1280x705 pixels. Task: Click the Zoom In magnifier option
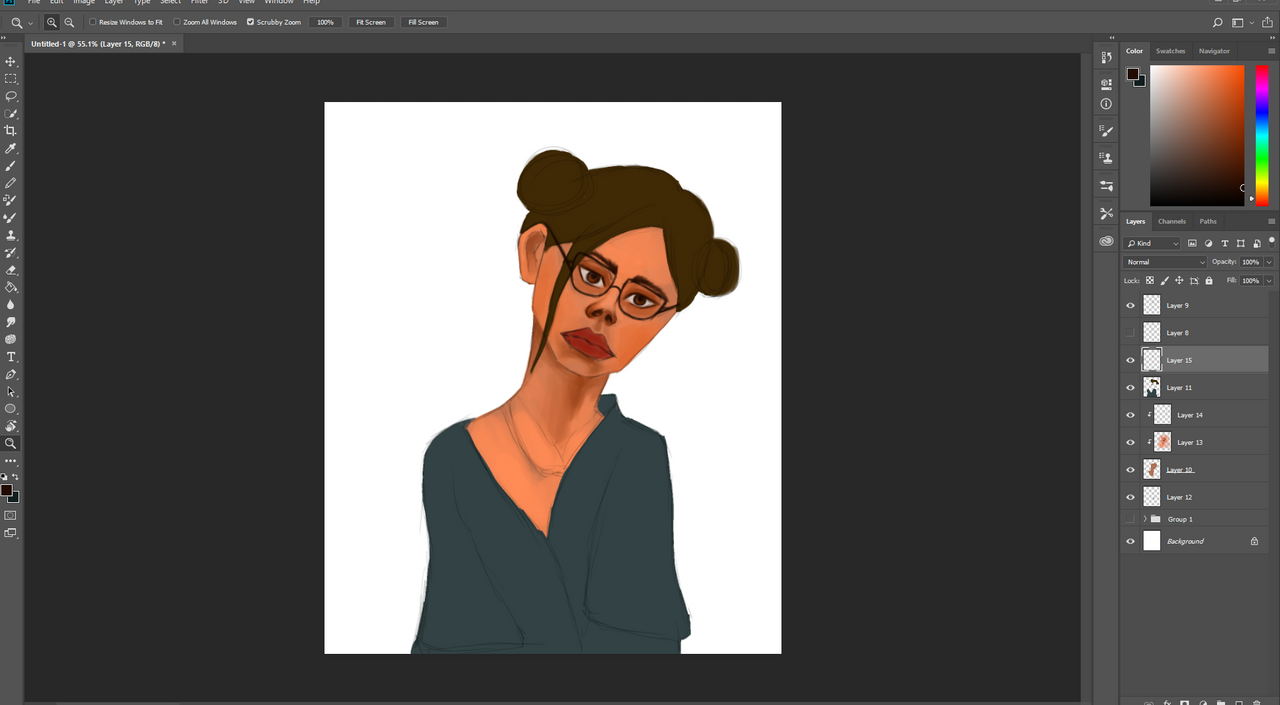[x=52, y=22]
